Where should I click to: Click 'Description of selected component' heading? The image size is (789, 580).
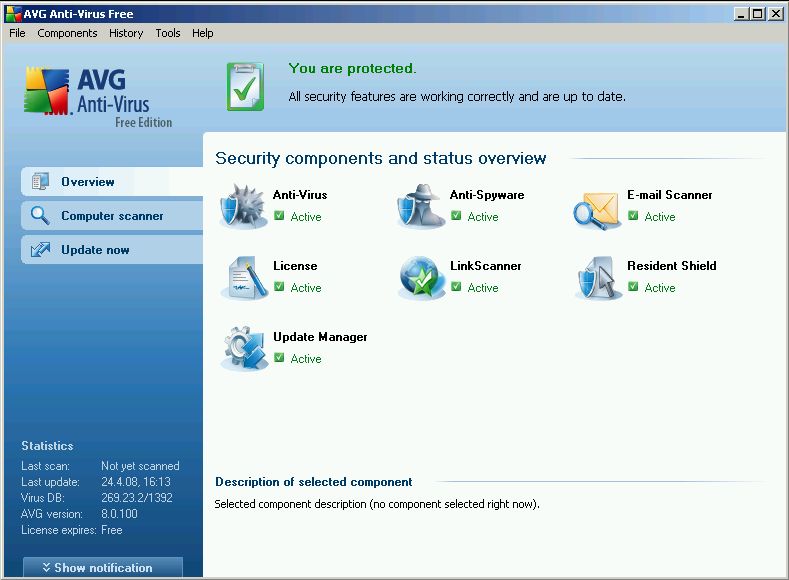(313, 482)
